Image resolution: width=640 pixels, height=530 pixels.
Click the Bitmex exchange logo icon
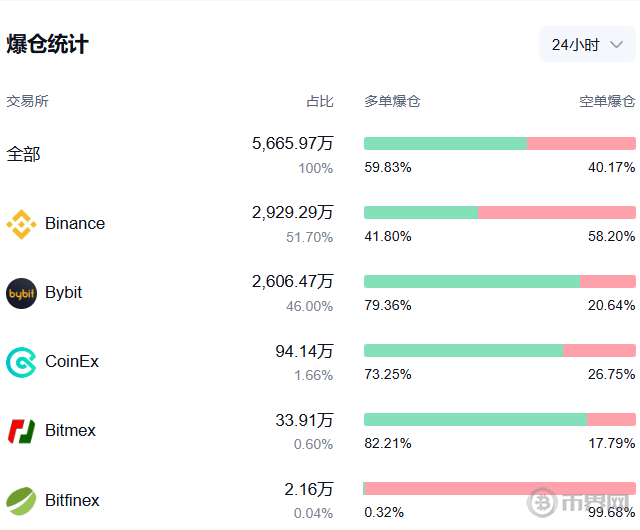tap(21, 431)
